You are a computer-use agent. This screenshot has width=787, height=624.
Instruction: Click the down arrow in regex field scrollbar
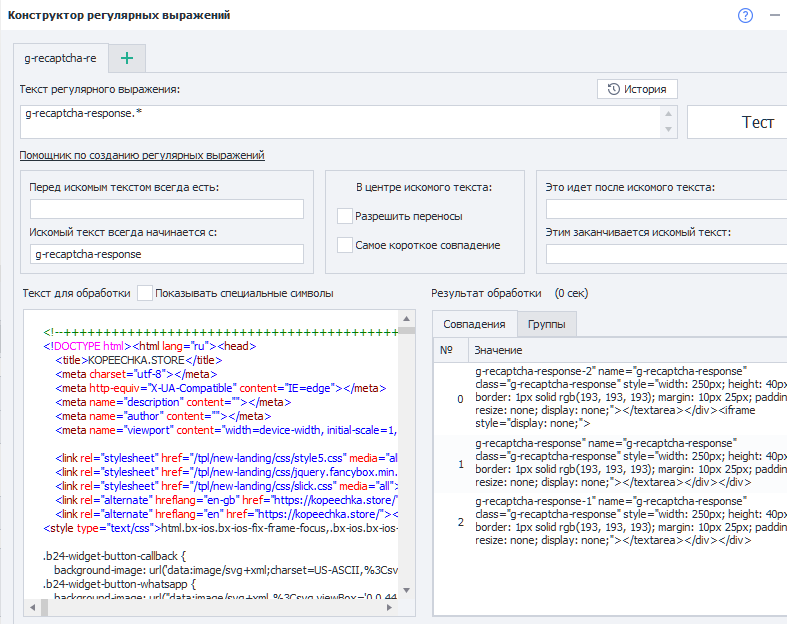click(667, 131)
